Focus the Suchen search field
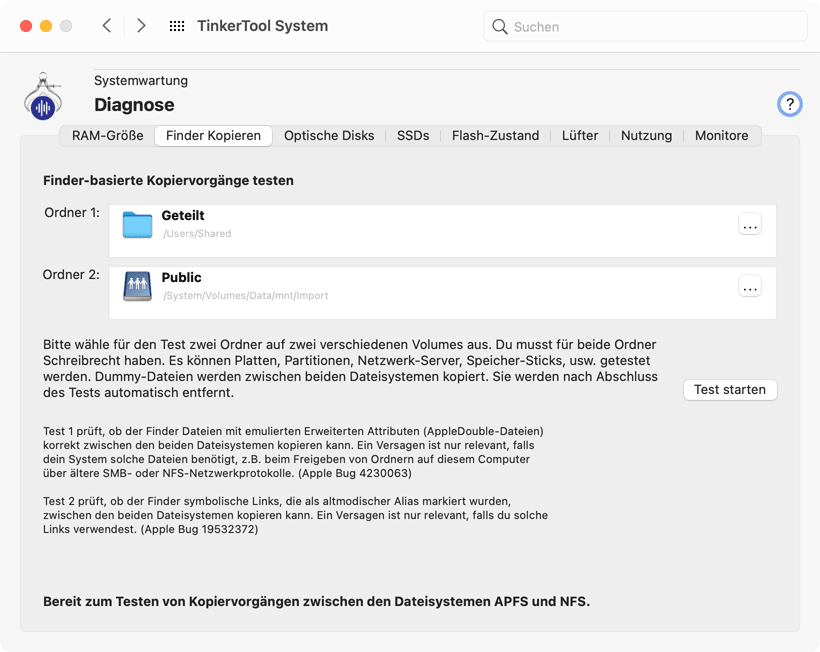 pyautogui.click(x=645, y=27)
